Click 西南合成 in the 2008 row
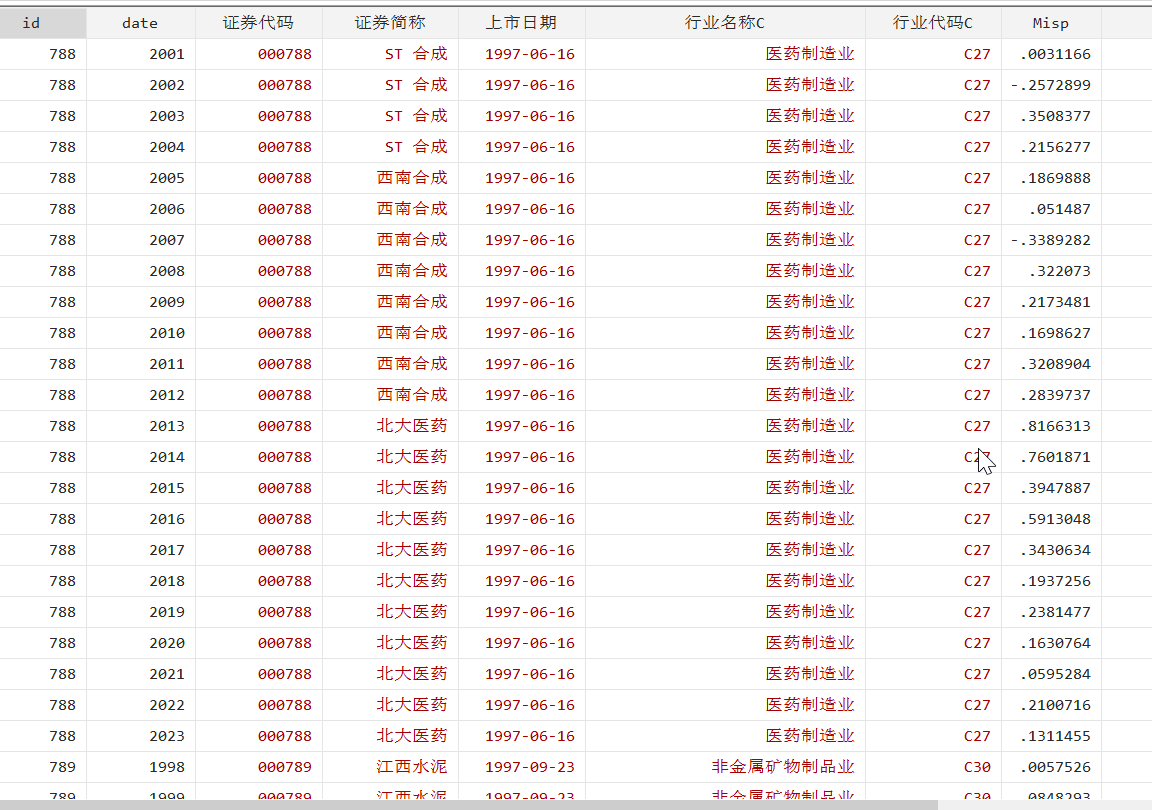This screenshot has height=810, width=1152. (x=412, y=271)
